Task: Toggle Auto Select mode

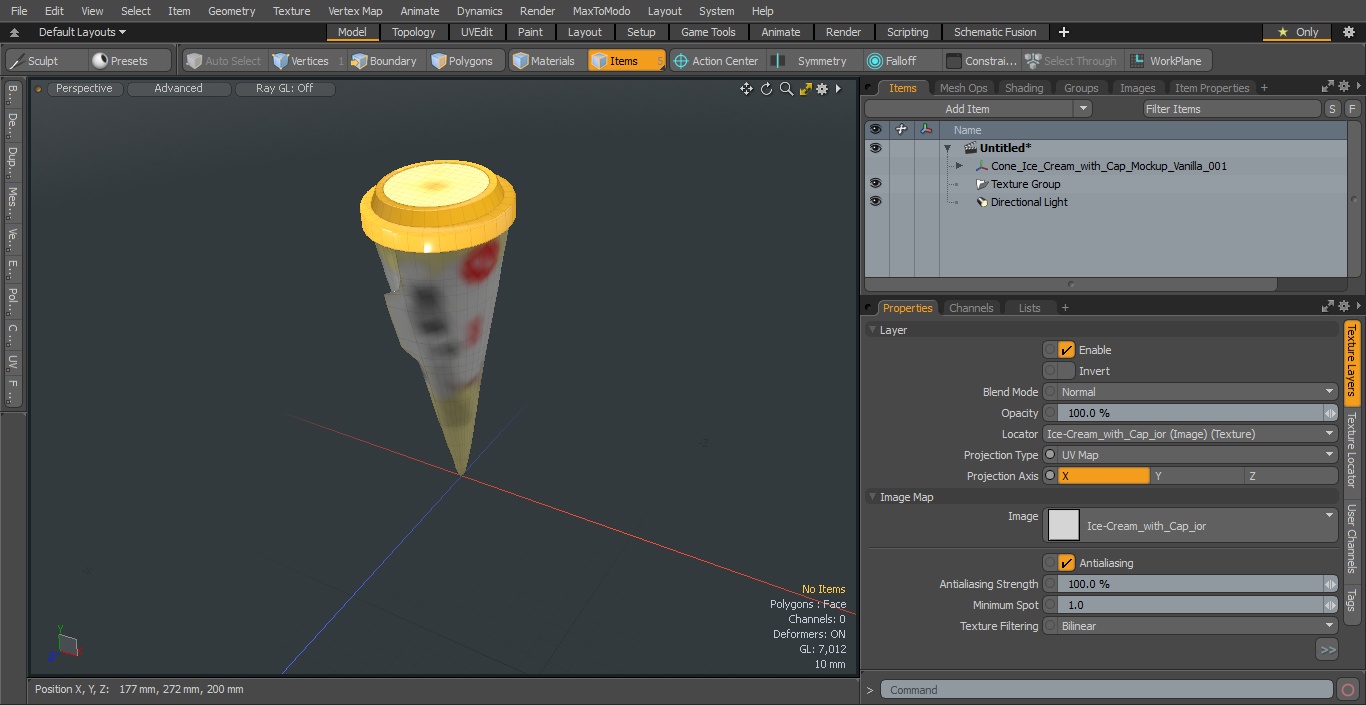Action: tap(224, 61)
